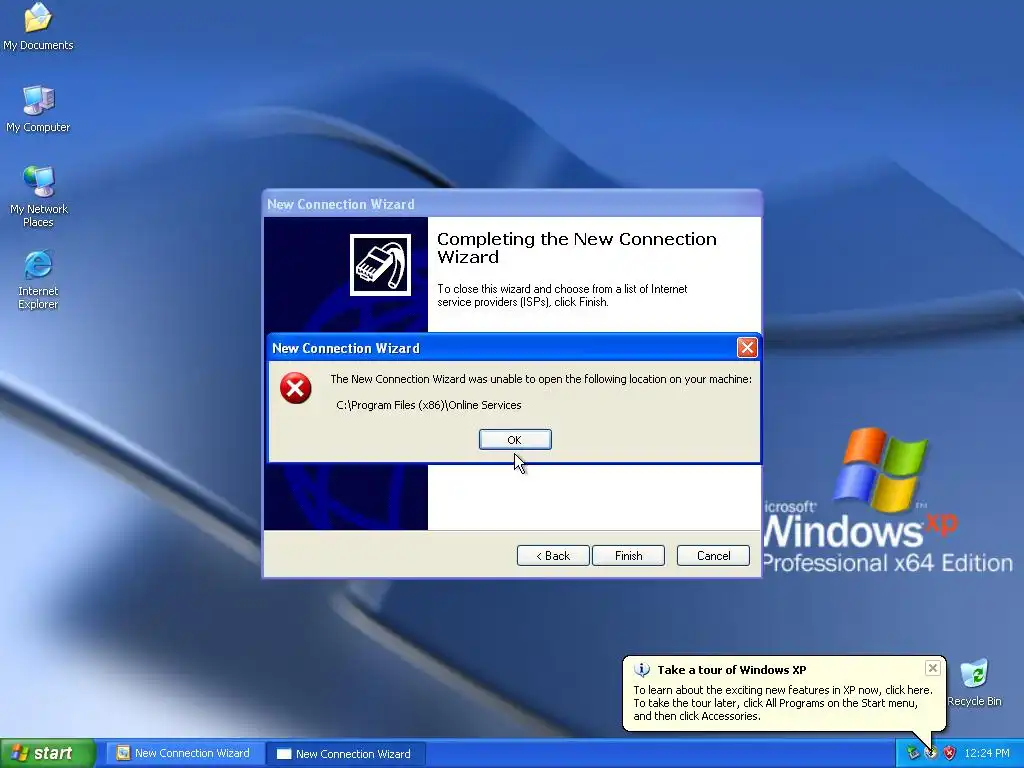The image size is (1024, 768).
Task: Click the network cable wizard icon
Action: (x=380, y=264)
